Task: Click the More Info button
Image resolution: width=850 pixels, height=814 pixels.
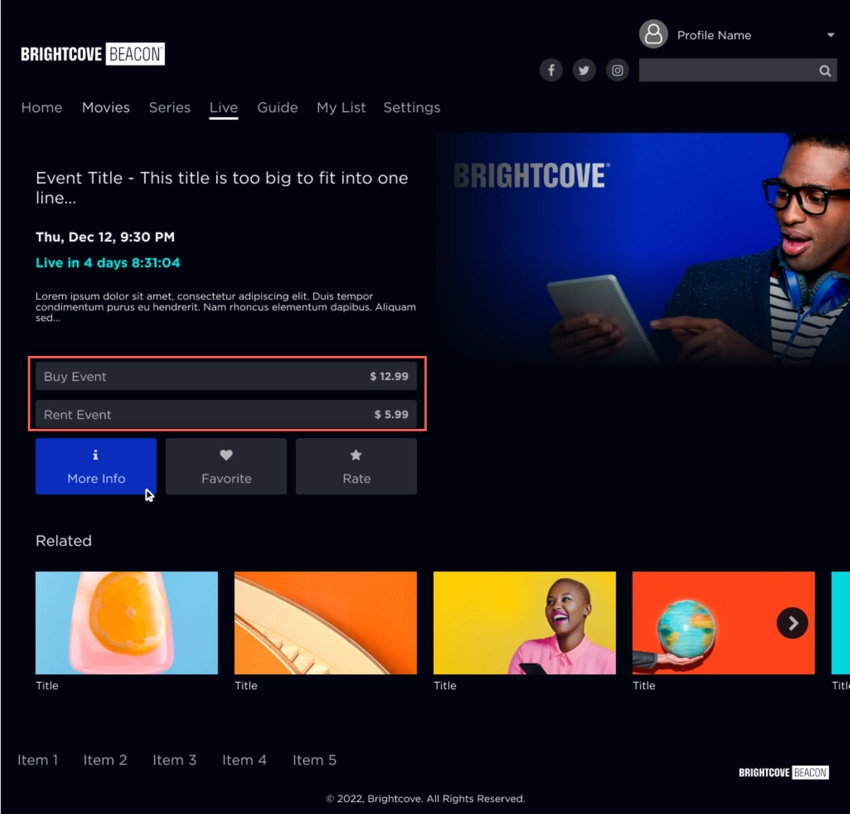Action: 96,466
